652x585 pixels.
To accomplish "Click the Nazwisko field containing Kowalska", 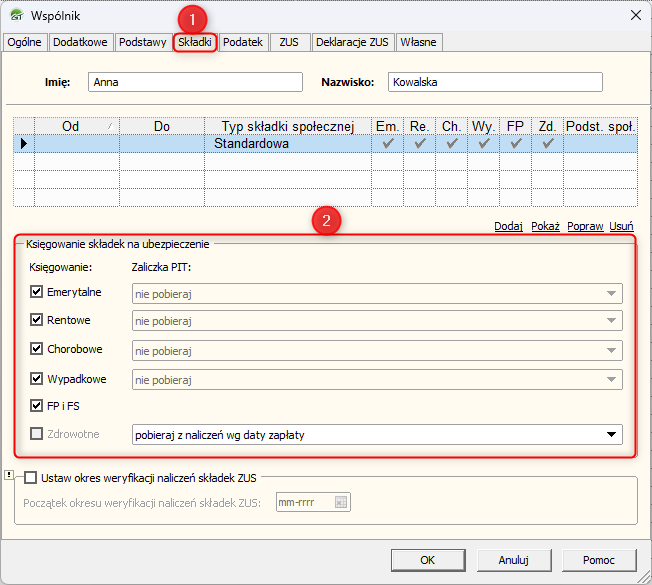I will [495, 83].
